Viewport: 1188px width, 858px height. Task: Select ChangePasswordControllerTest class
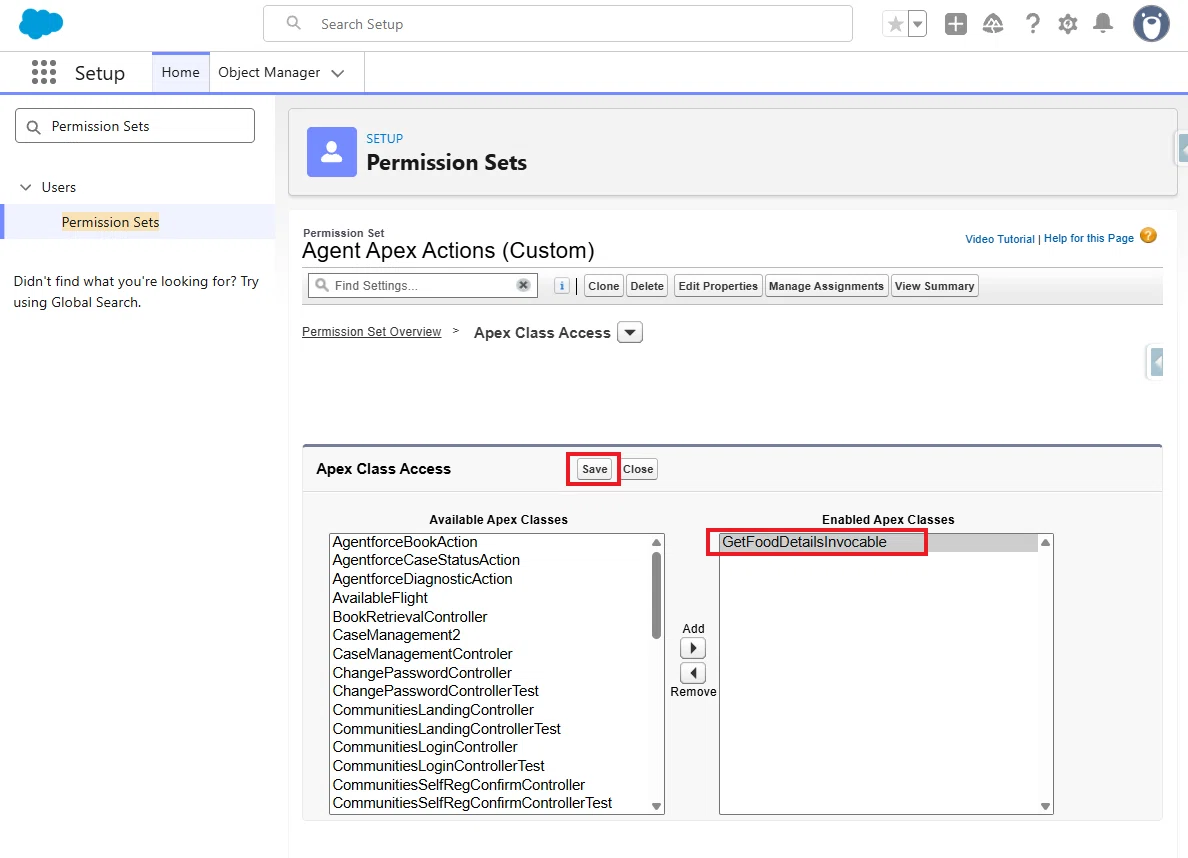491,691
